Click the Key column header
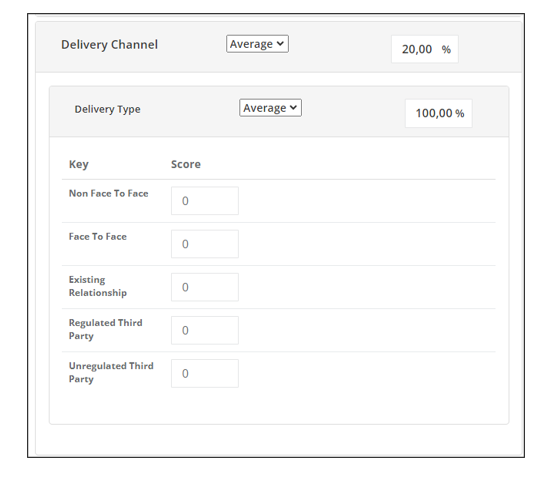The image size is (559, 477). coord(79,164)
